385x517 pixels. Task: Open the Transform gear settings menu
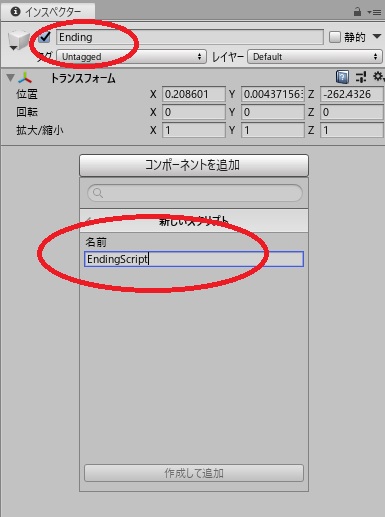378,77
